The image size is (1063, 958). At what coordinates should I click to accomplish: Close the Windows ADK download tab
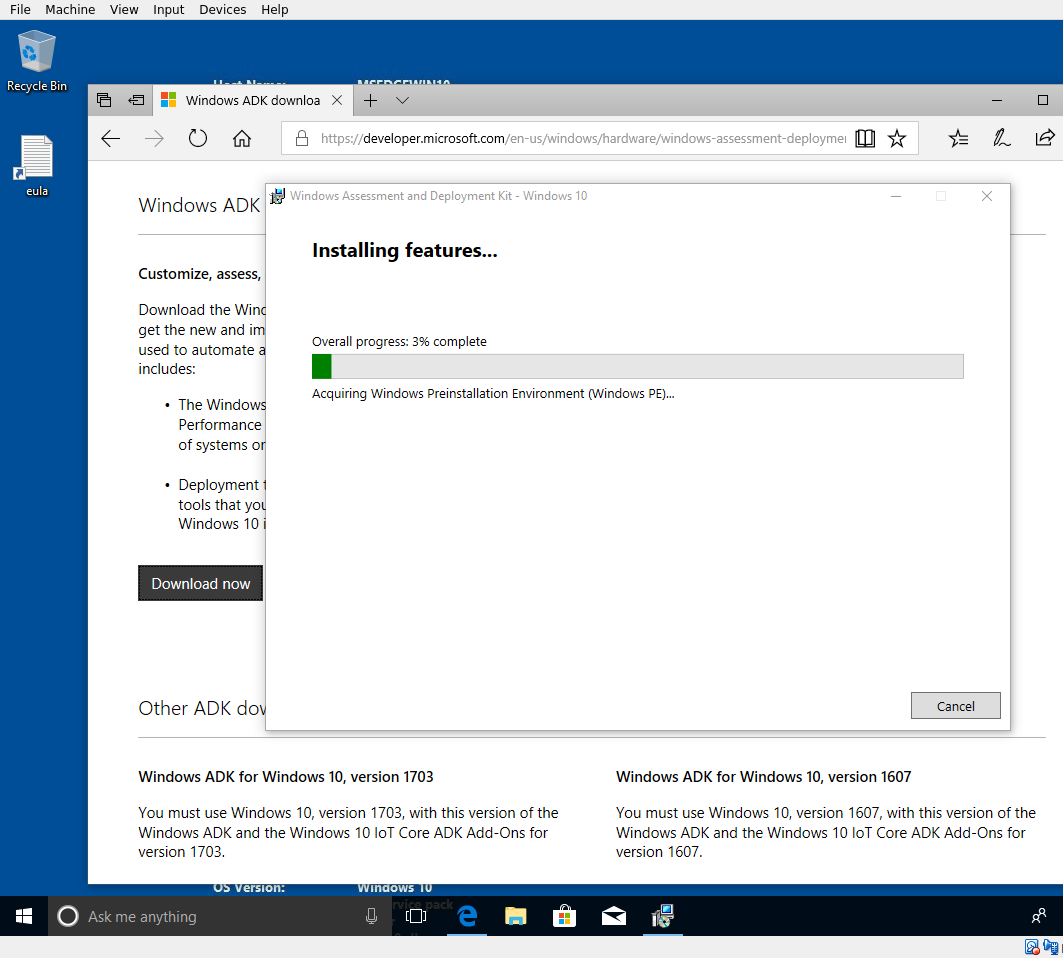click(337, 100)
